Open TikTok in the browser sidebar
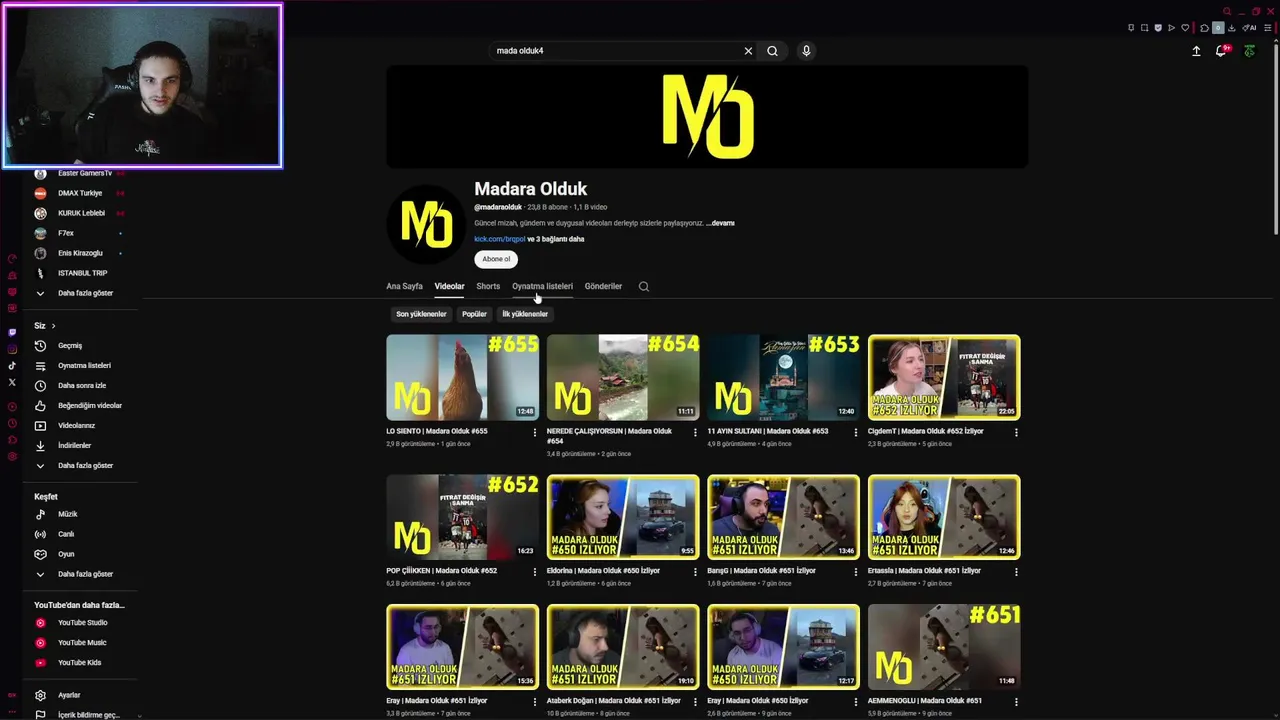This screenshot has height=720, width=1280. [12, 366]
